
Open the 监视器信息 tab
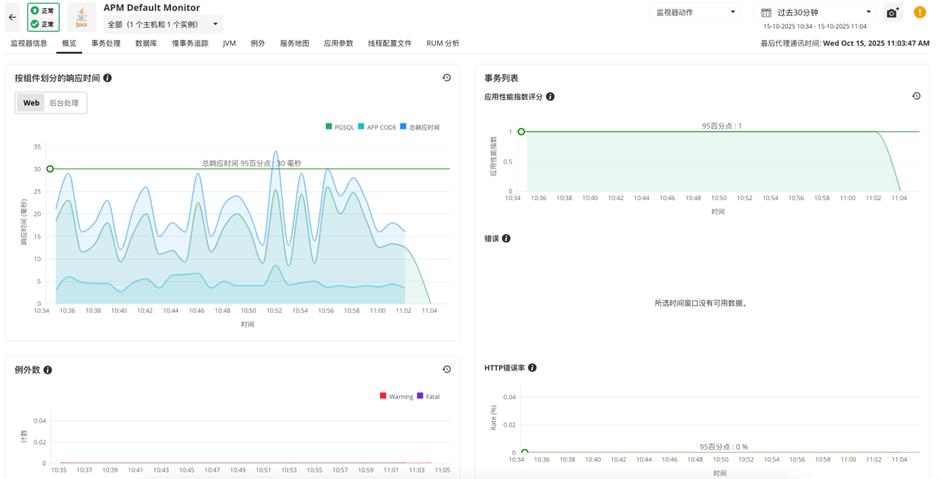tap(29, 44)
